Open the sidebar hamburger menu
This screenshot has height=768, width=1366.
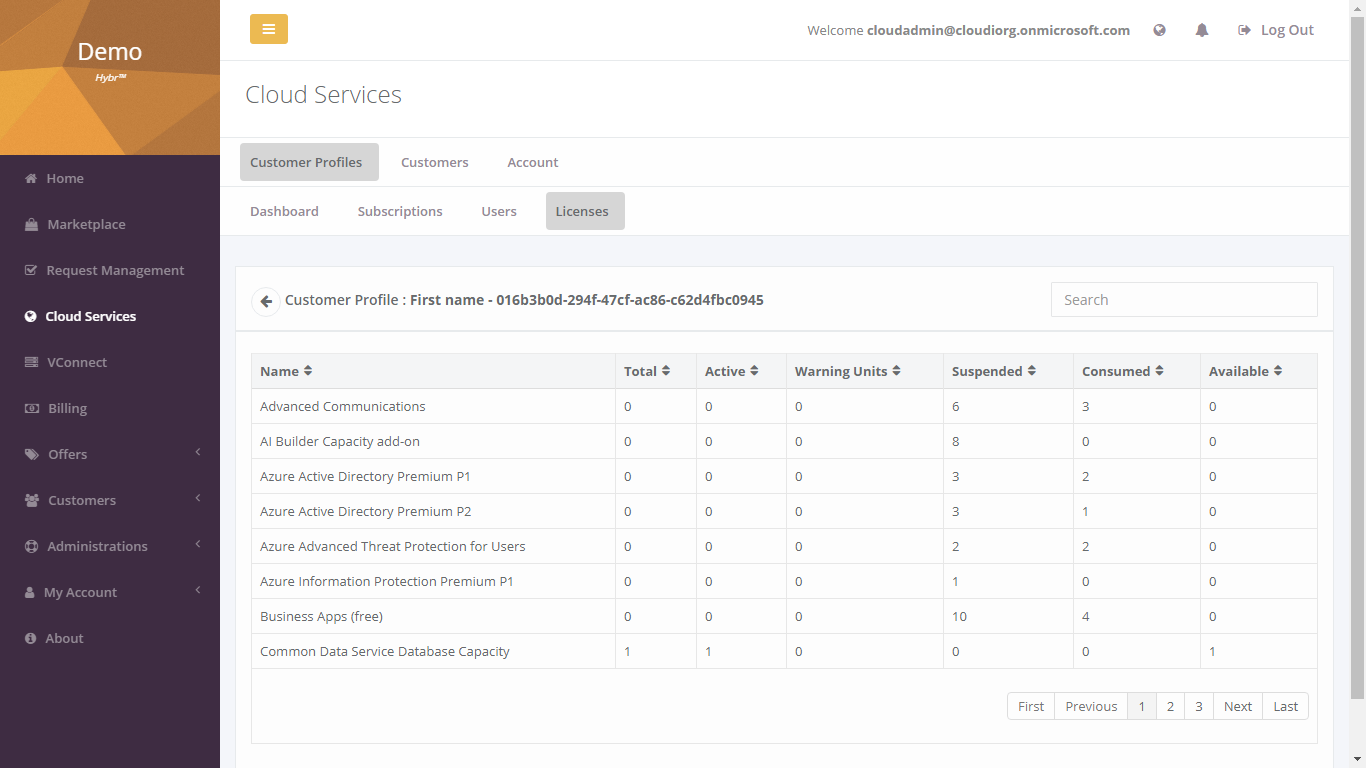click(x=268, y=29)
